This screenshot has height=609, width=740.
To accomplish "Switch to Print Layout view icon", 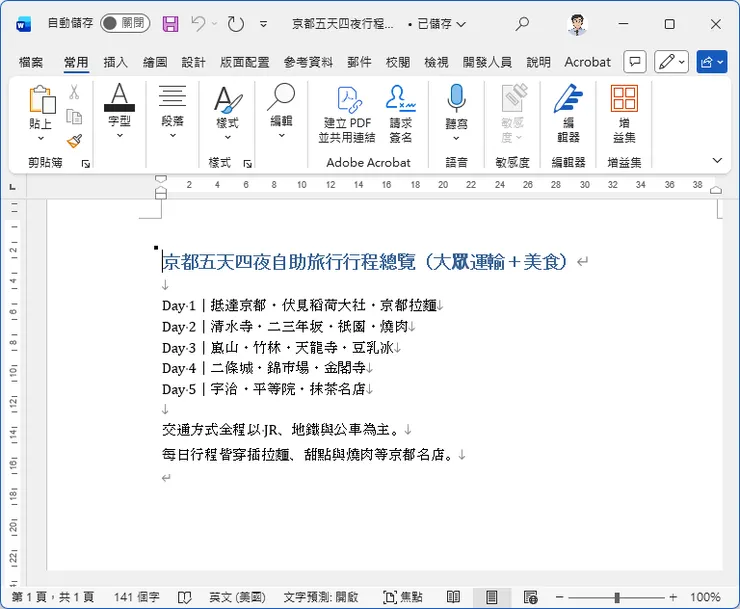I will click(x=491, y=597).
